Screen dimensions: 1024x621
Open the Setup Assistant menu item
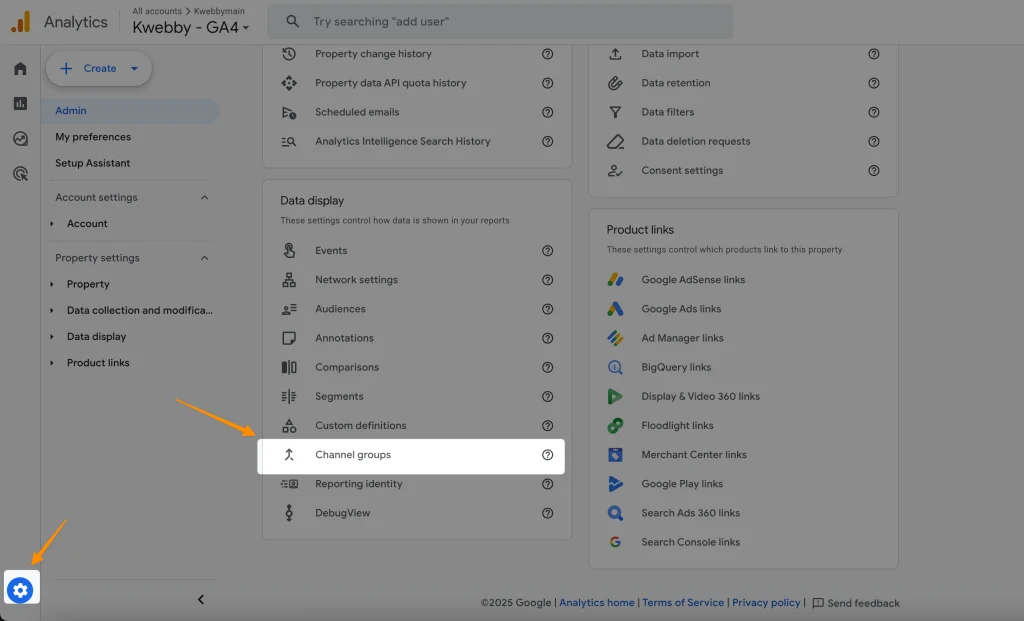tap(94, 162)
